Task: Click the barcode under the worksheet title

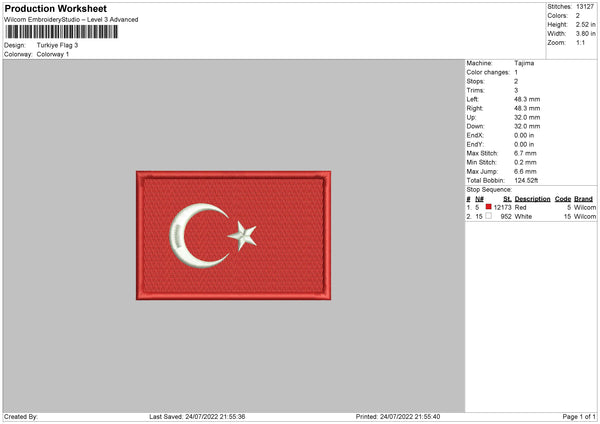Action: pyautogui.click(x=62, y=32)
